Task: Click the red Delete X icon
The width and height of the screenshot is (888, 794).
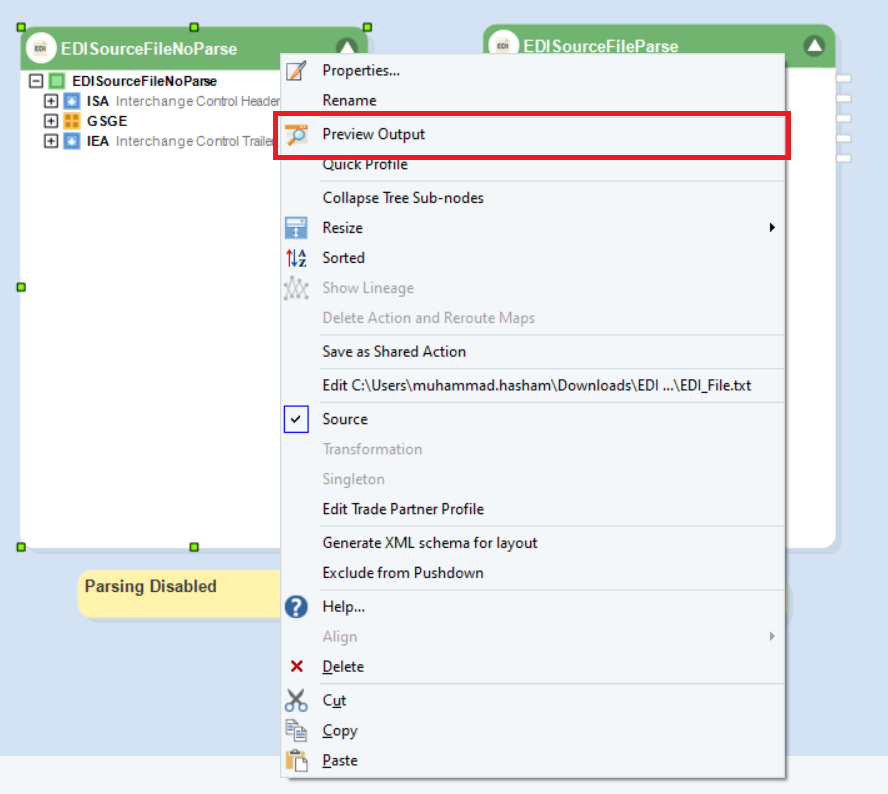Action: point(296,667)
